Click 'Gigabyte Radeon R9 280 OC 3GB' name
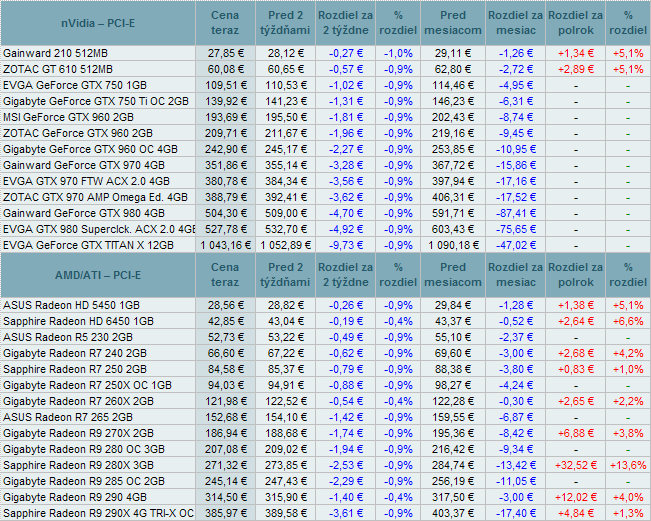651x521 pixels. tap(84, 449)
